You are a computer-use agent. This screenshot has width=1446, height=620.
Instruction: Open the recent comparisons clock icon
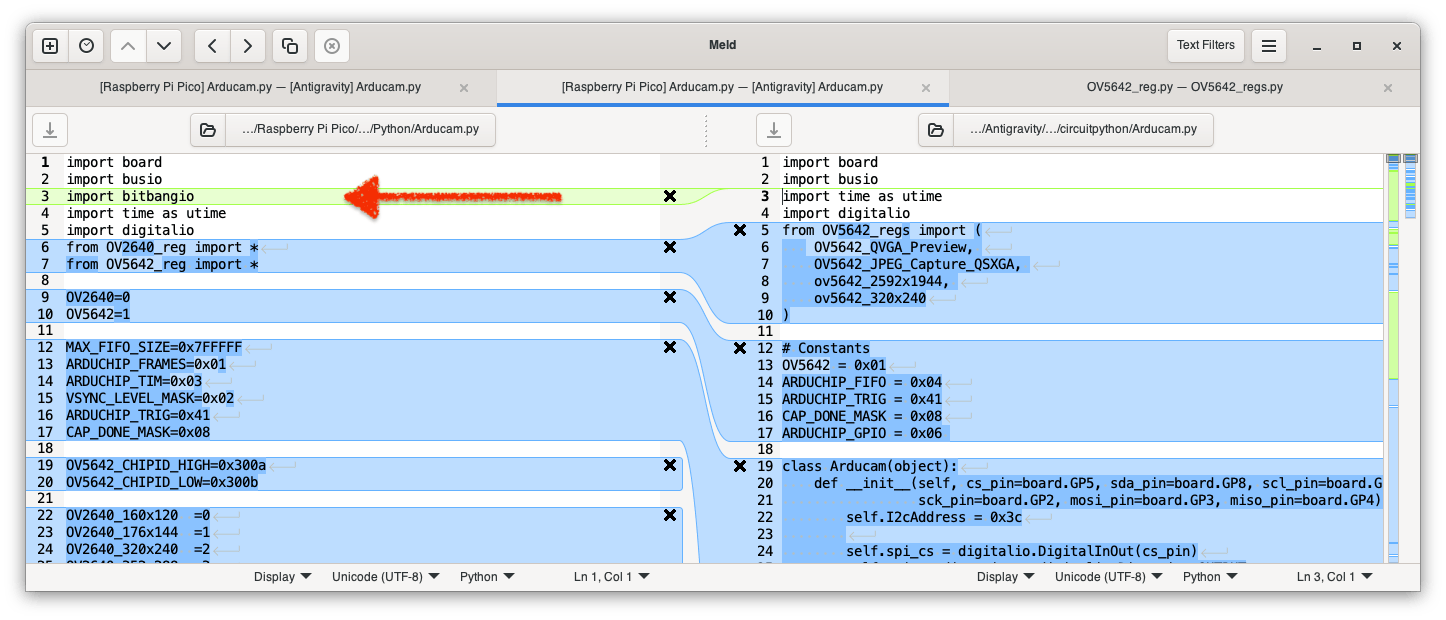click(x=87, y=46)
